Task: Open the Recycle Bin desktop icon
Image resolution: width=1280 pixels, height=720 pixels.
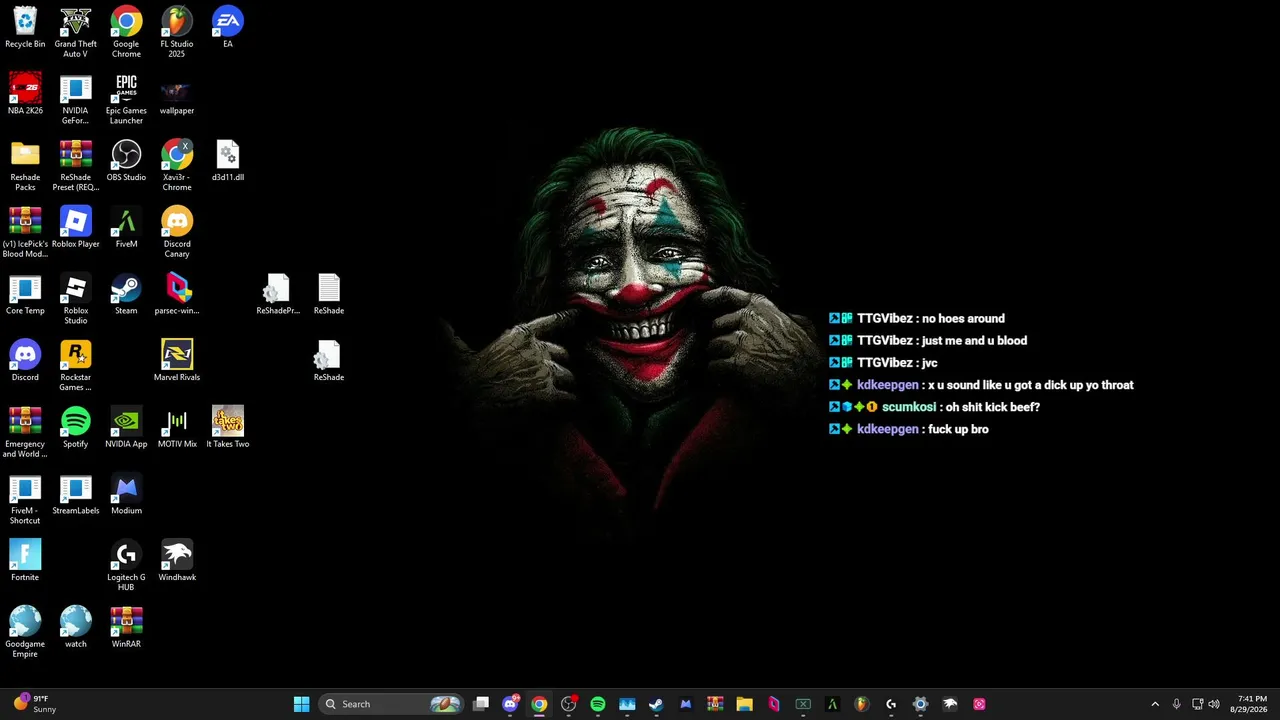Action: [25, 28]
